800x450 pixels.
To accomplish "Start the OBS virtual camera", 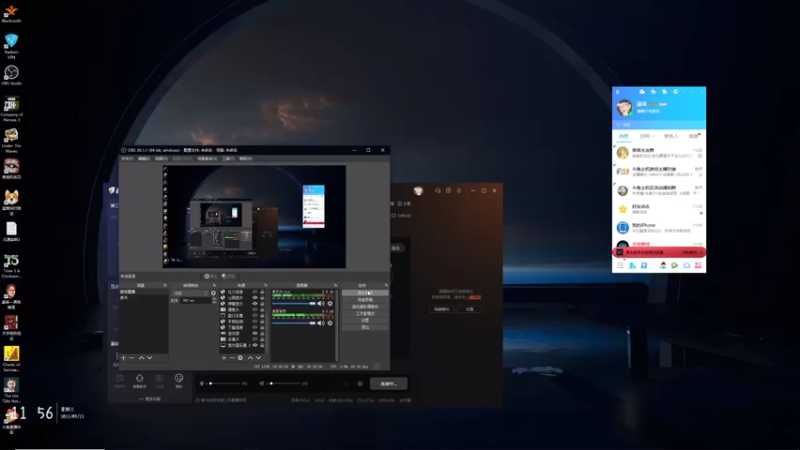I will coord(365,307).
